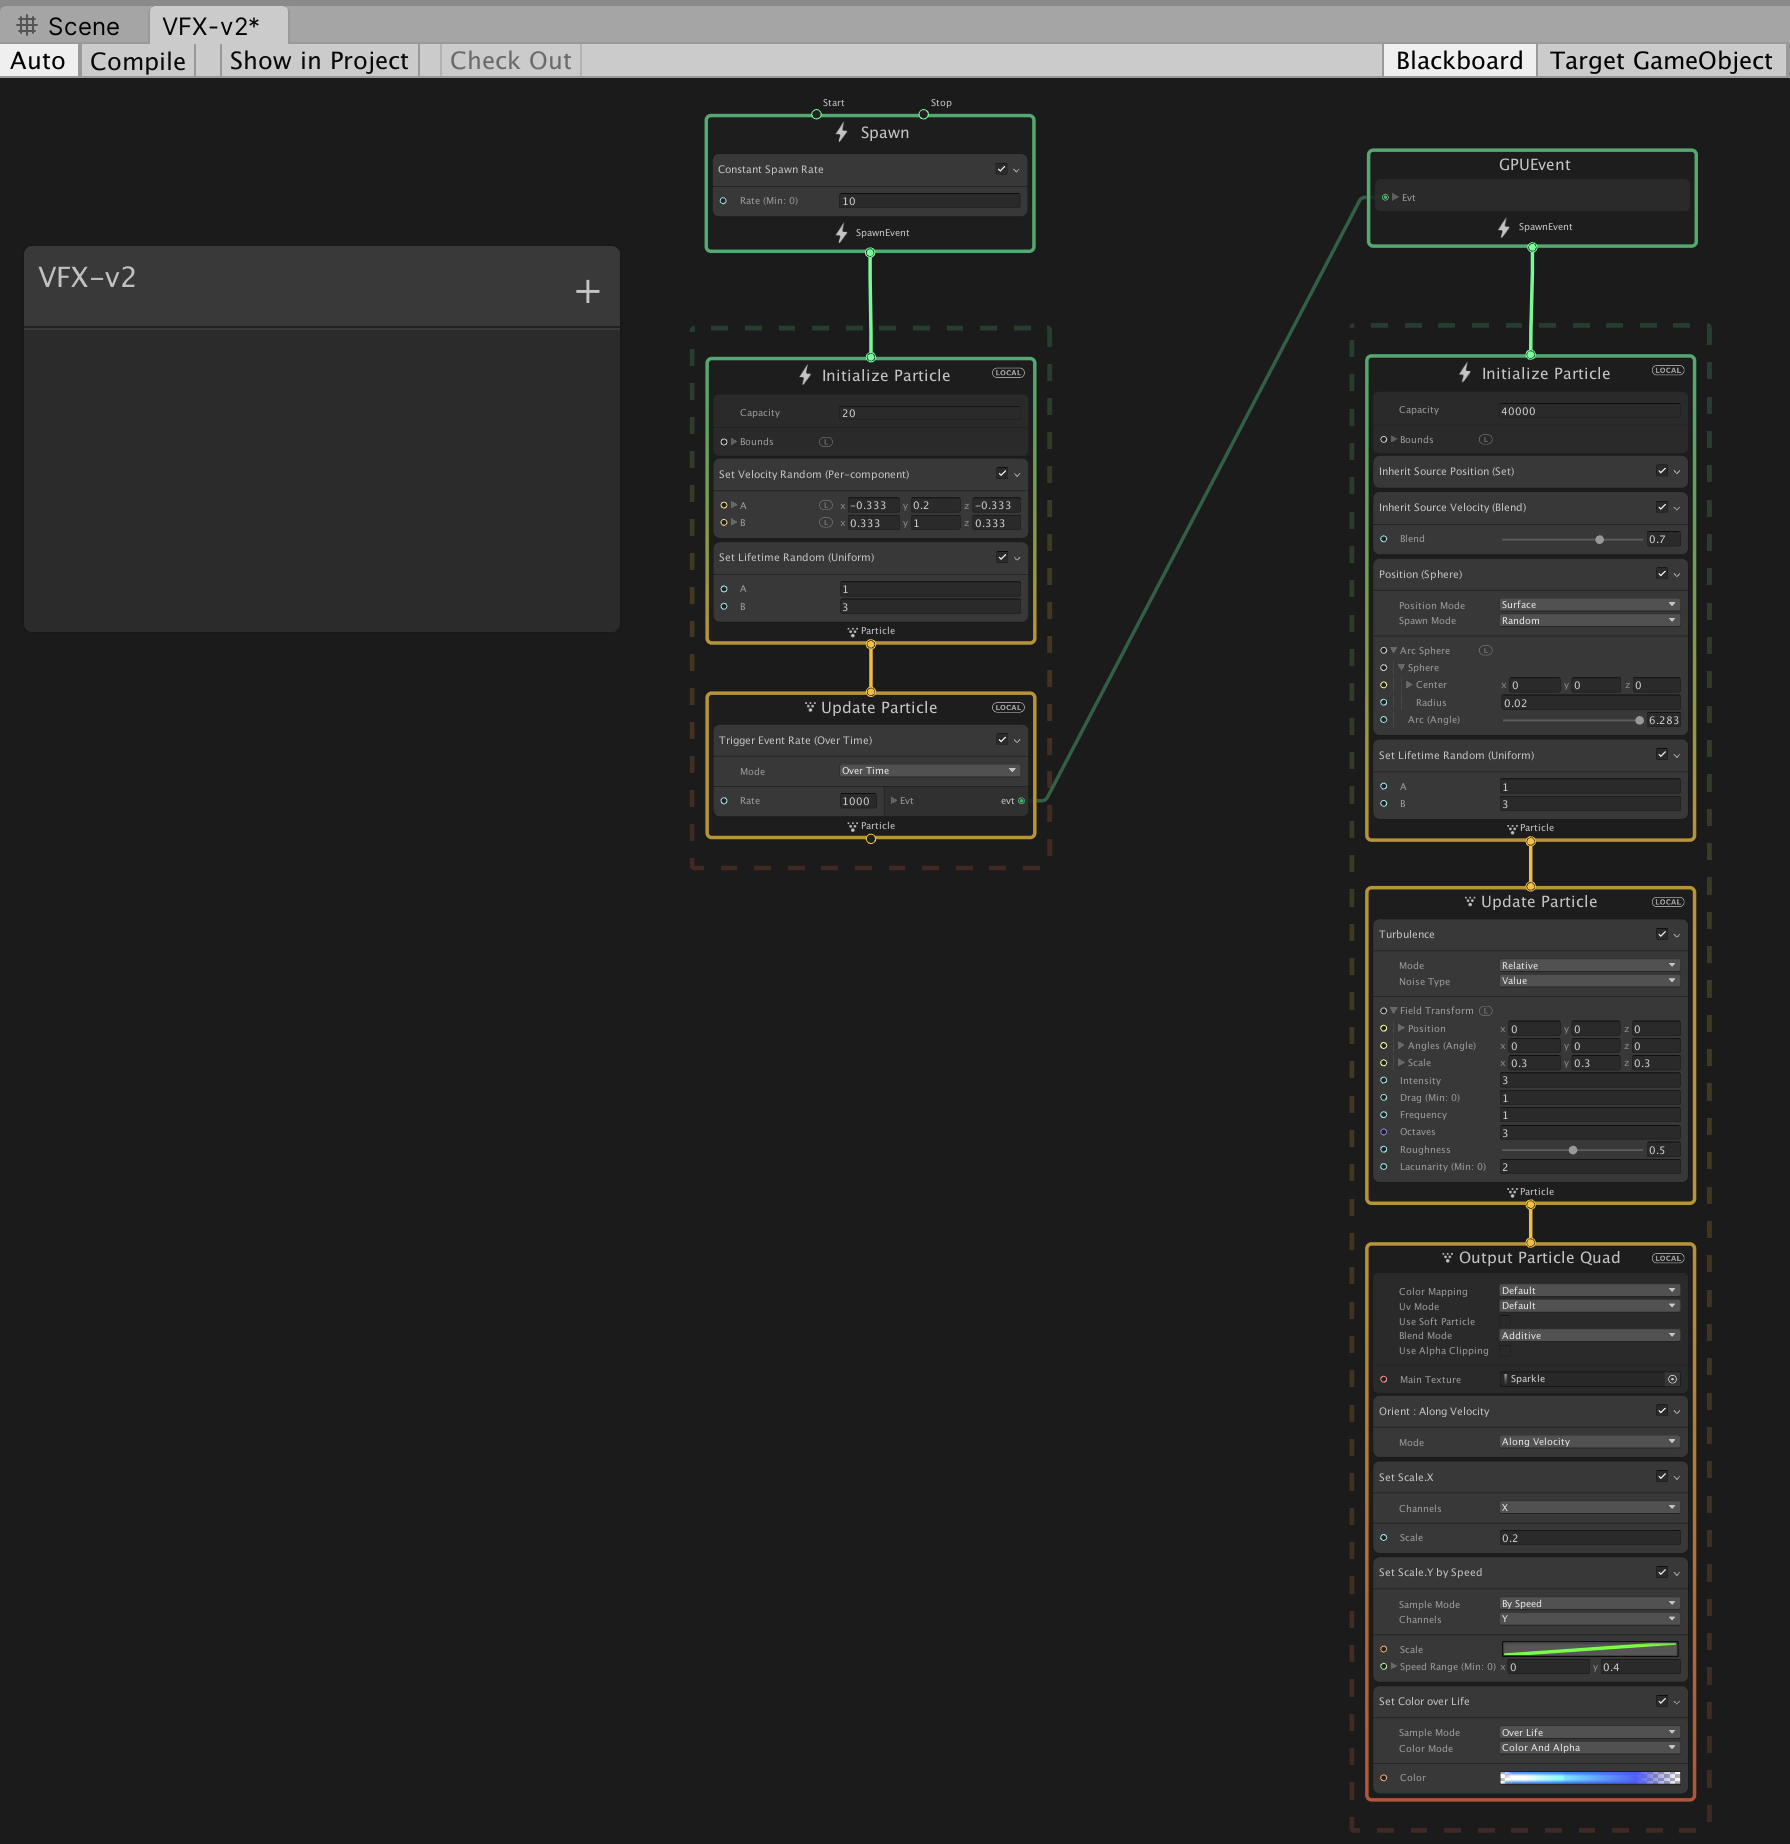
Task: Open the Blend Mode dropdown set to Additive
Action: pyautogui.click(x=1588, y=1336)
